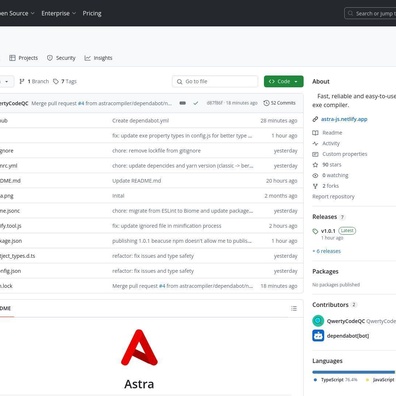Open Activity in About section
396x396 pixels.
click(x=331, y=143)
